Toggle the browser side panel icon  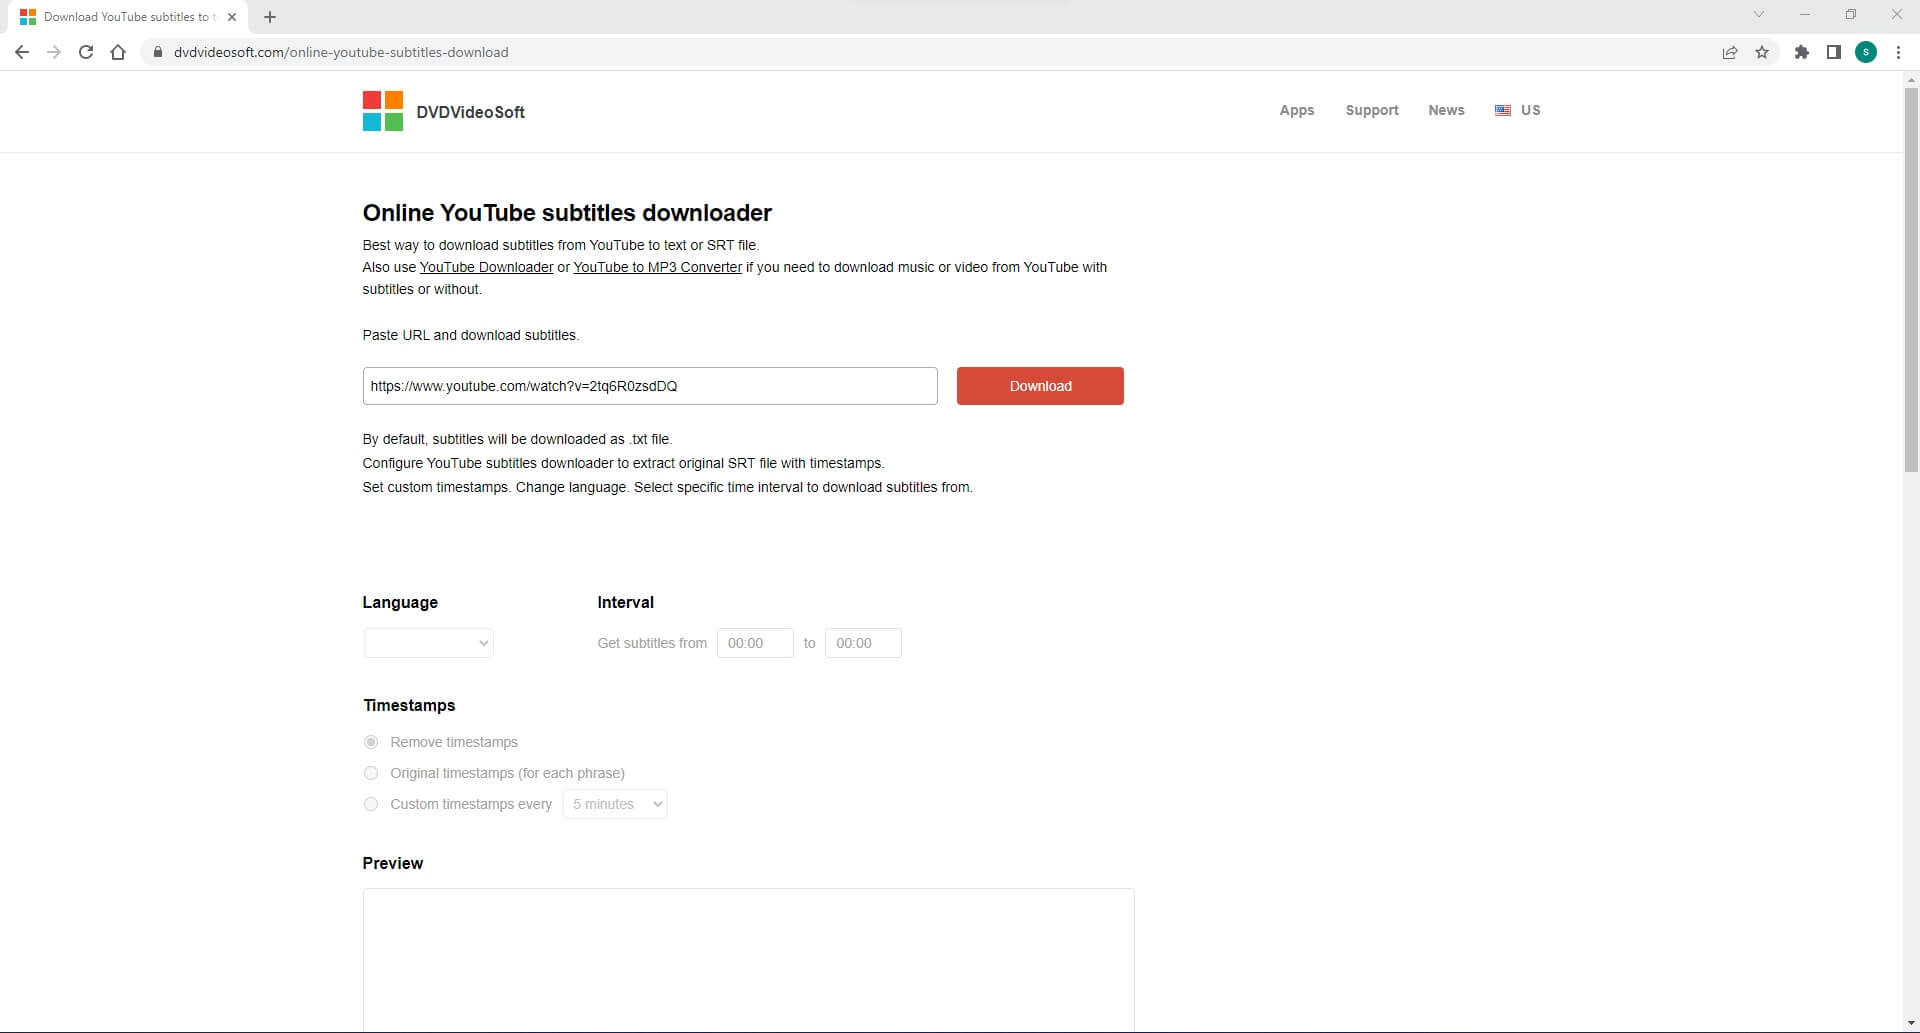(1834, 52)
